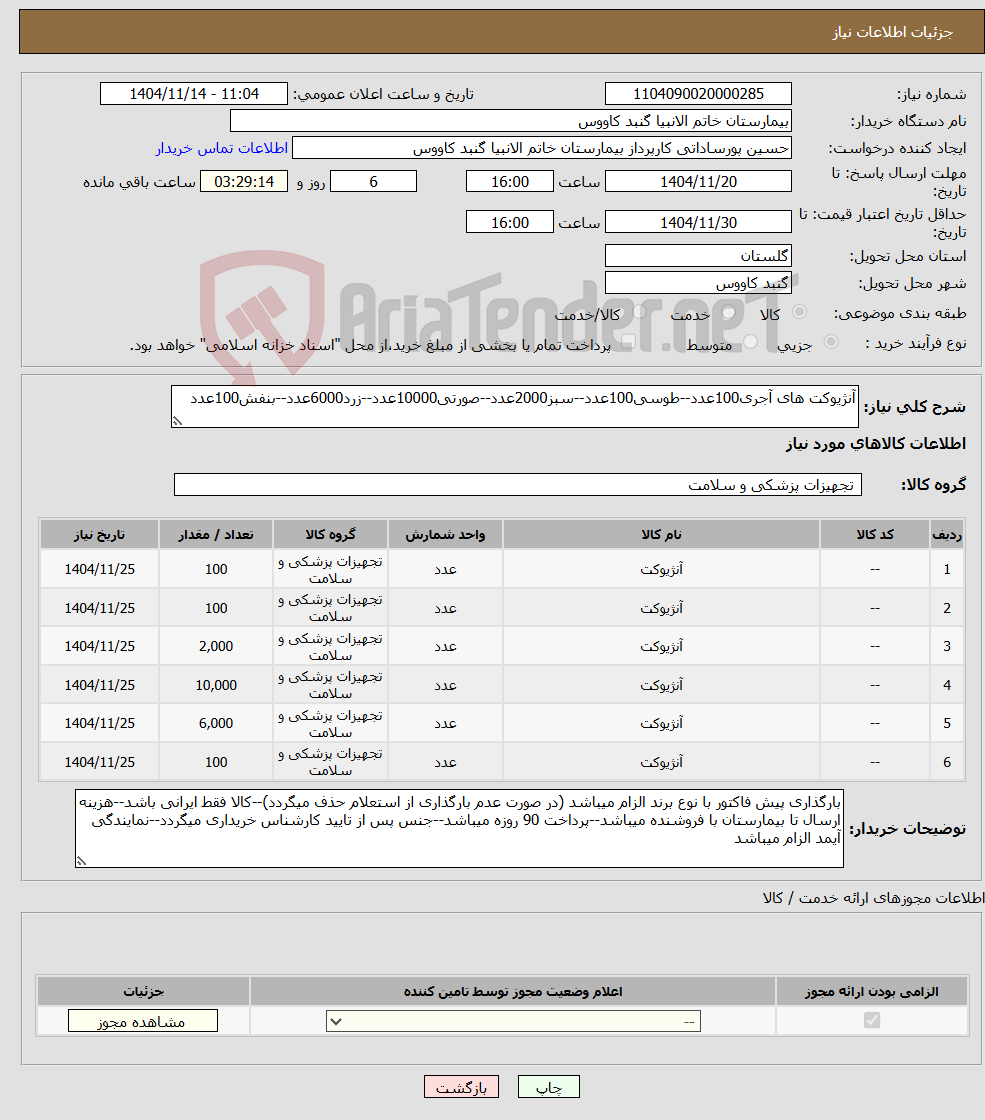Open the اطلاعات تماس خریدار link
Screen dimensions: 985x1120
point(222,148)
